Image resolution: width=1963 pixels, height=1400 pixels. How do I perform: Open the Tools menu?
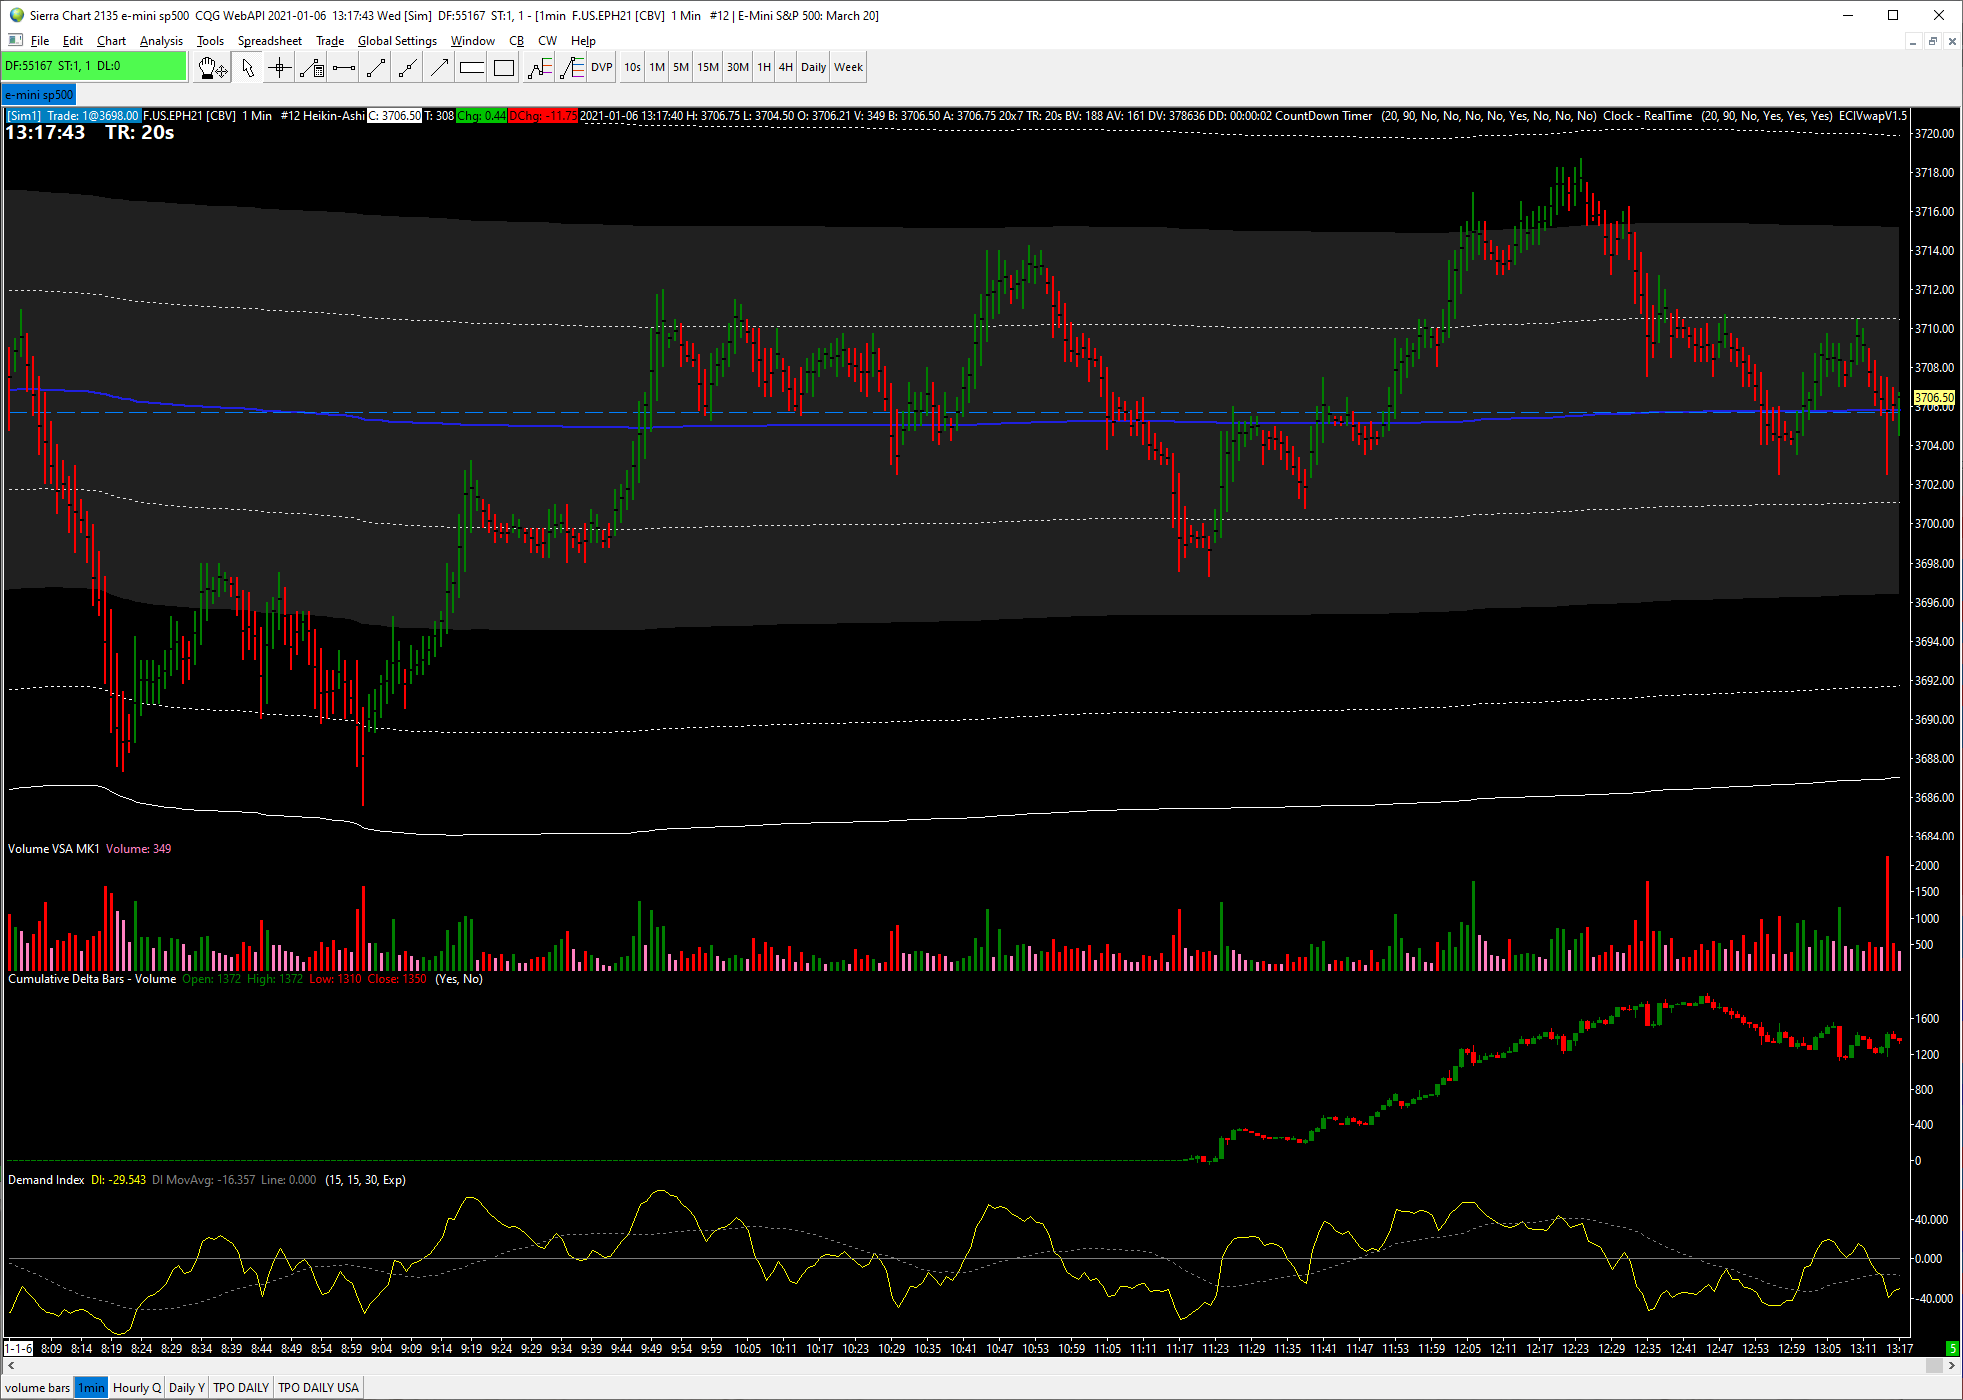coord(210,41)
